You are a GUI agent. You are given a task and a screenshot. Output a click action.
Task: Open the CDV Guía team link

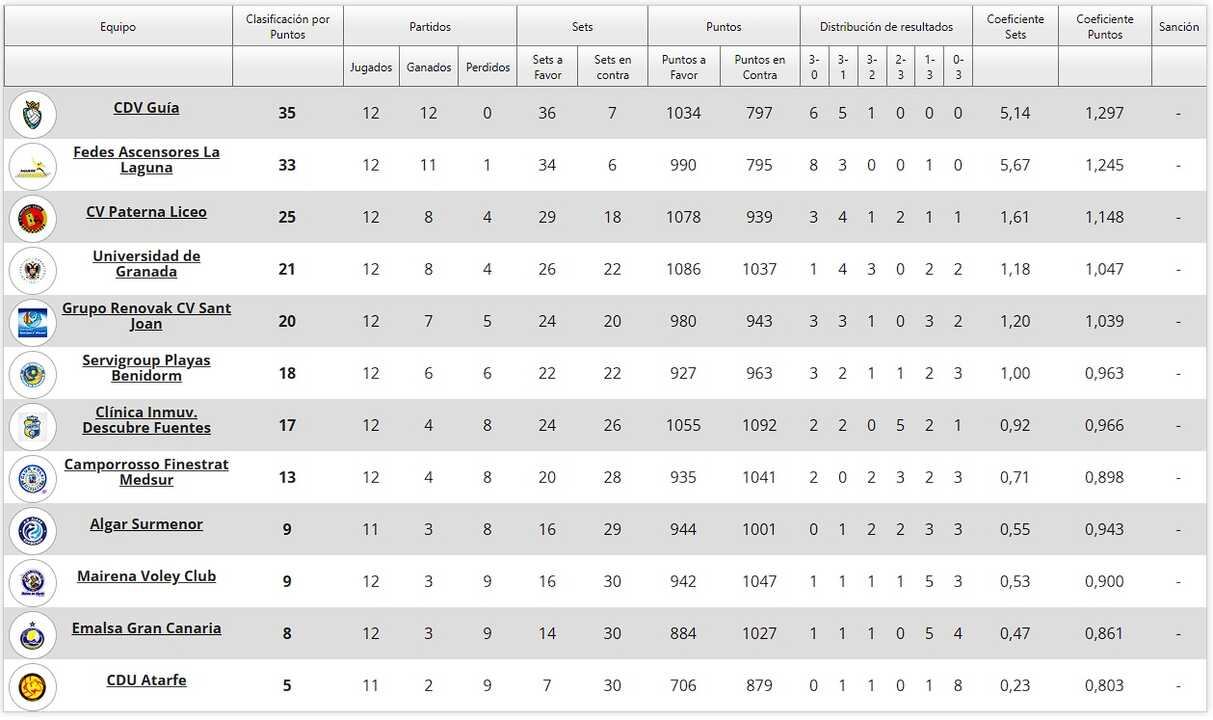[146, 108]
